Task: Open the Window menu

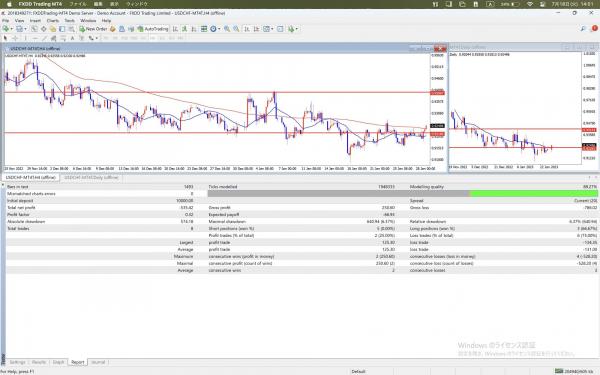Action: (88, 21)
